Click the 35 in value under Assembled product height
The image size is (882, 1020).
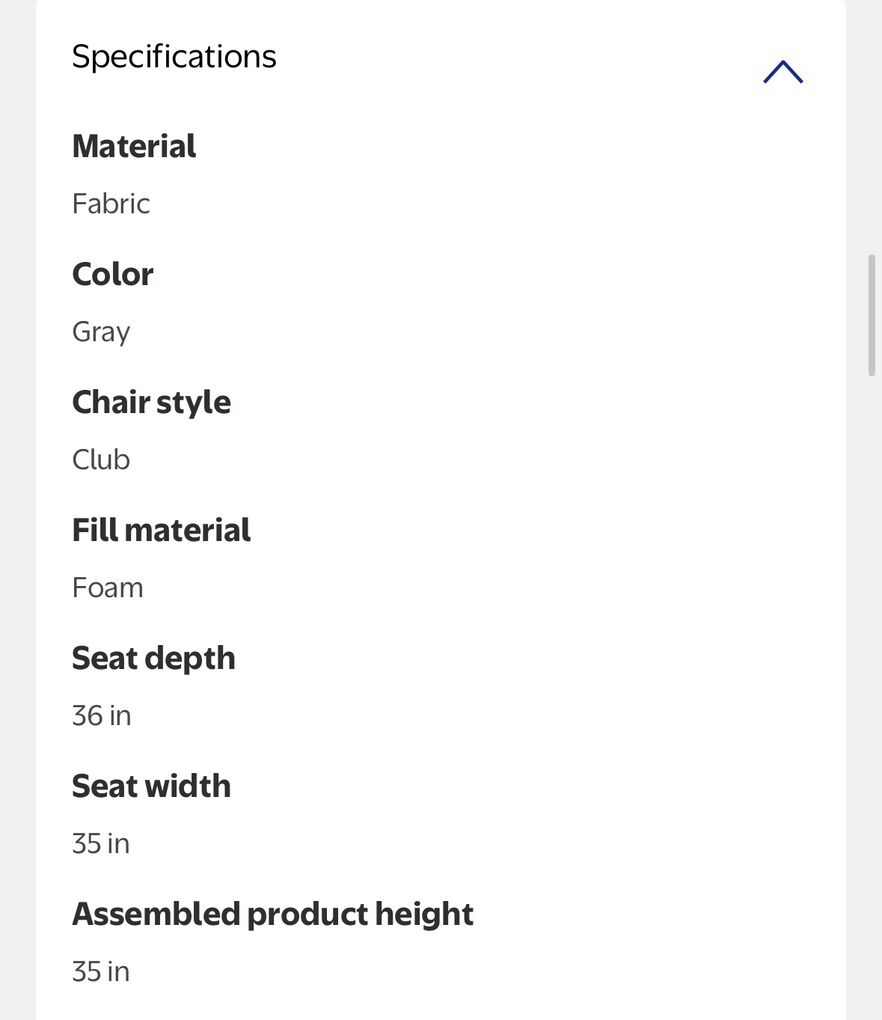pyautogui.click(x=101, y=972)
